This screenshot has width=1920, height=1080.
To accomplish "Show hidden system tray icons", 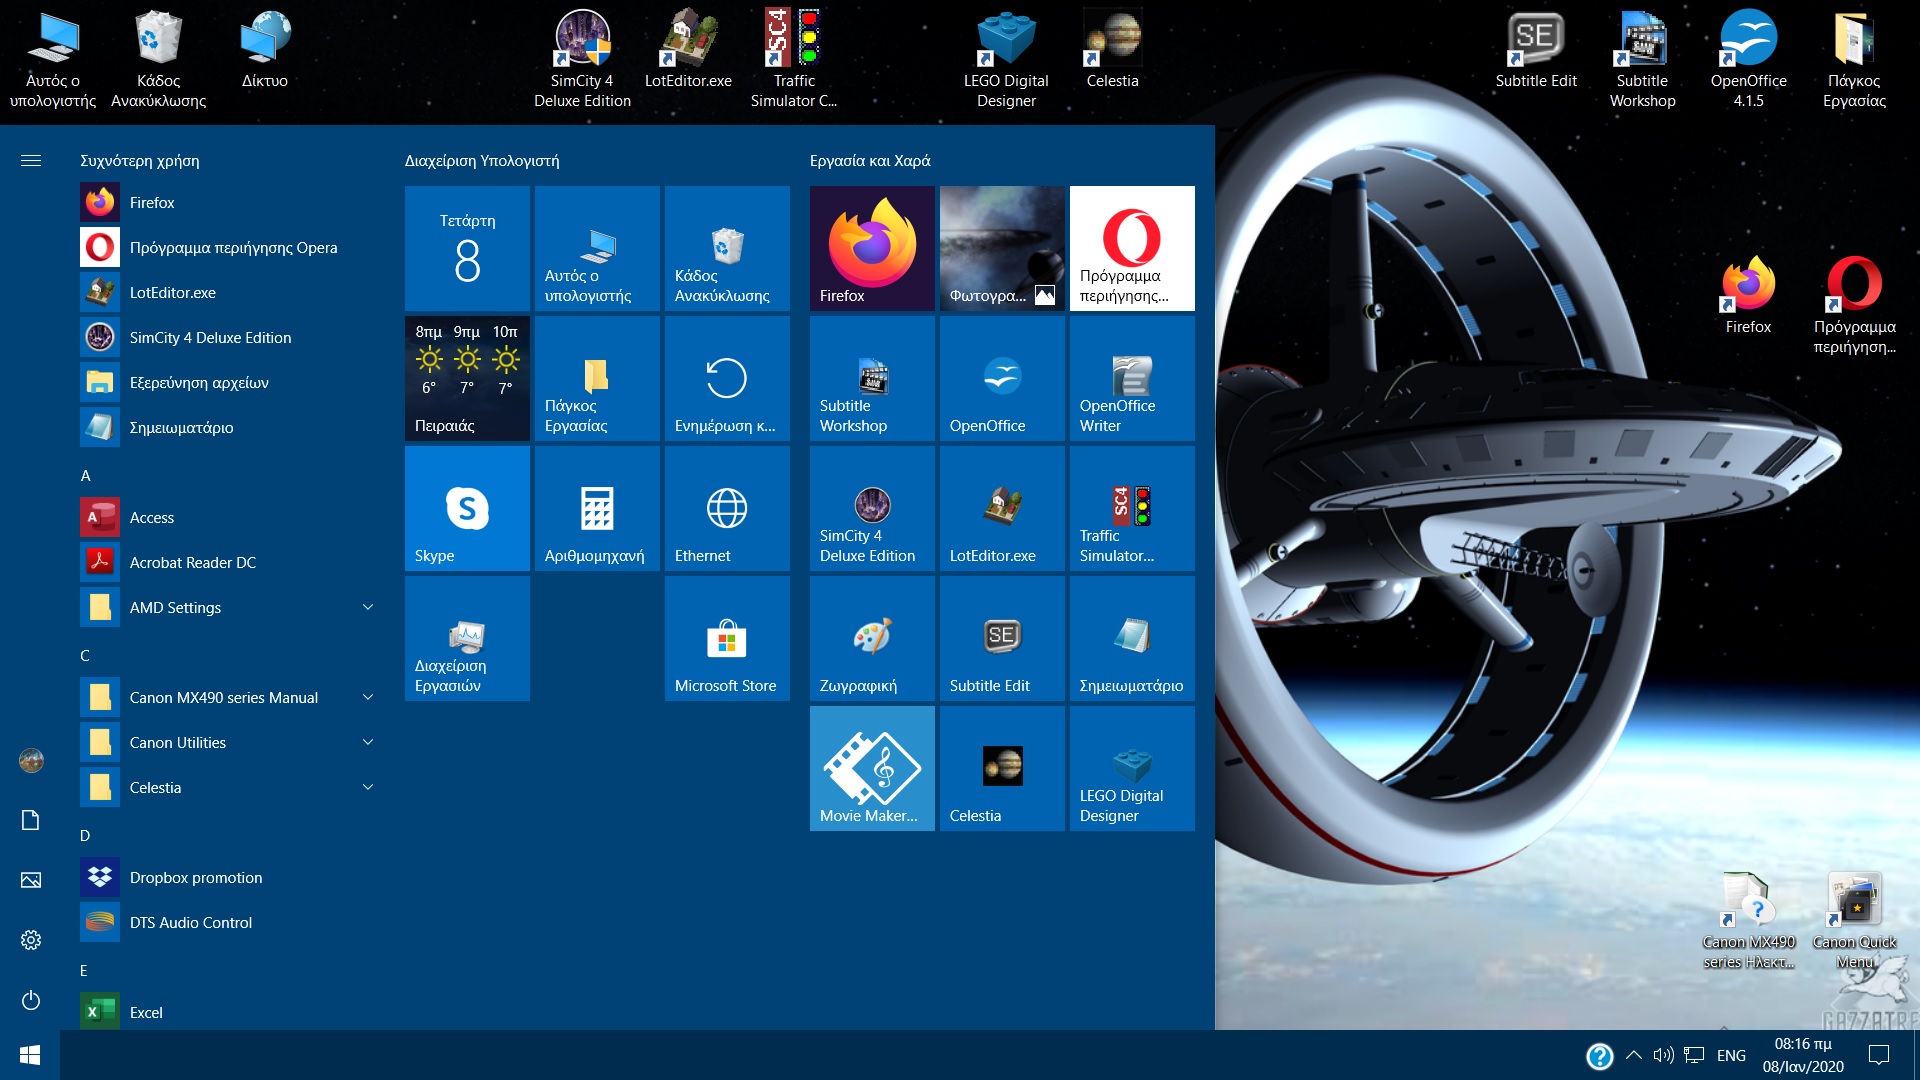I will [1633, 1055].
